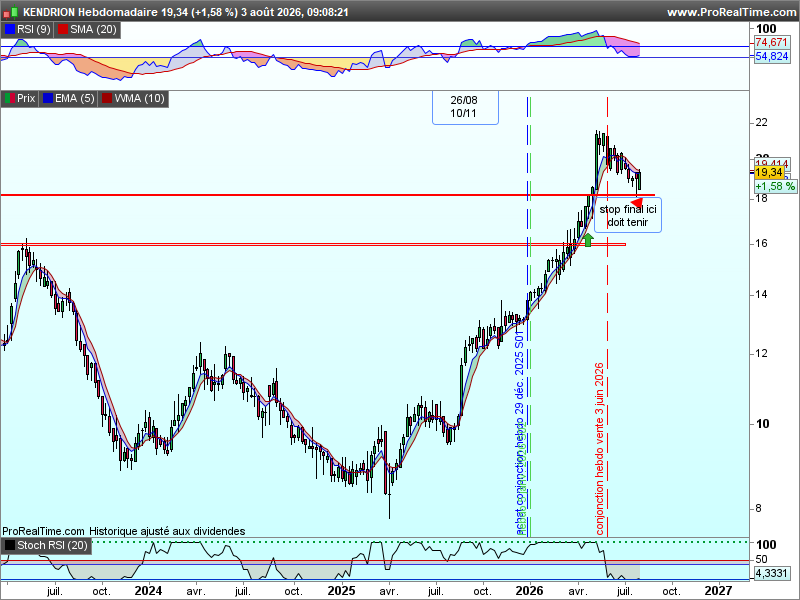Click the Prix candlestick legend icon
The image size is (800, 600).
click(x=10, y=98)
